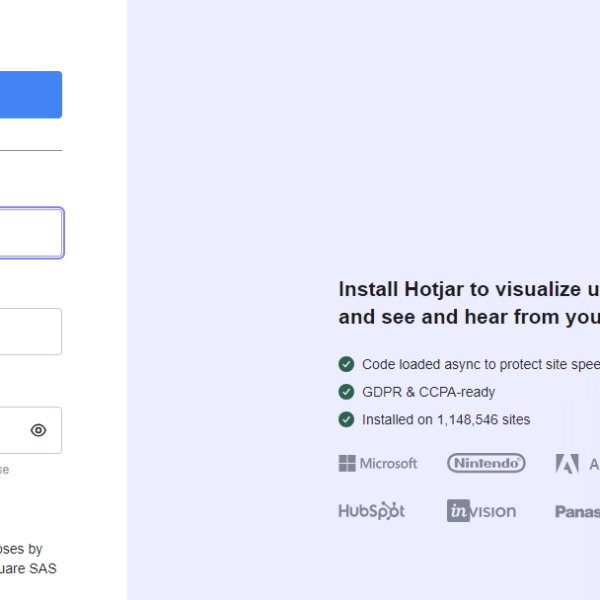The image size is (600, 600).
Task: Click the Microsoft logo
Action: pos(378,463)
